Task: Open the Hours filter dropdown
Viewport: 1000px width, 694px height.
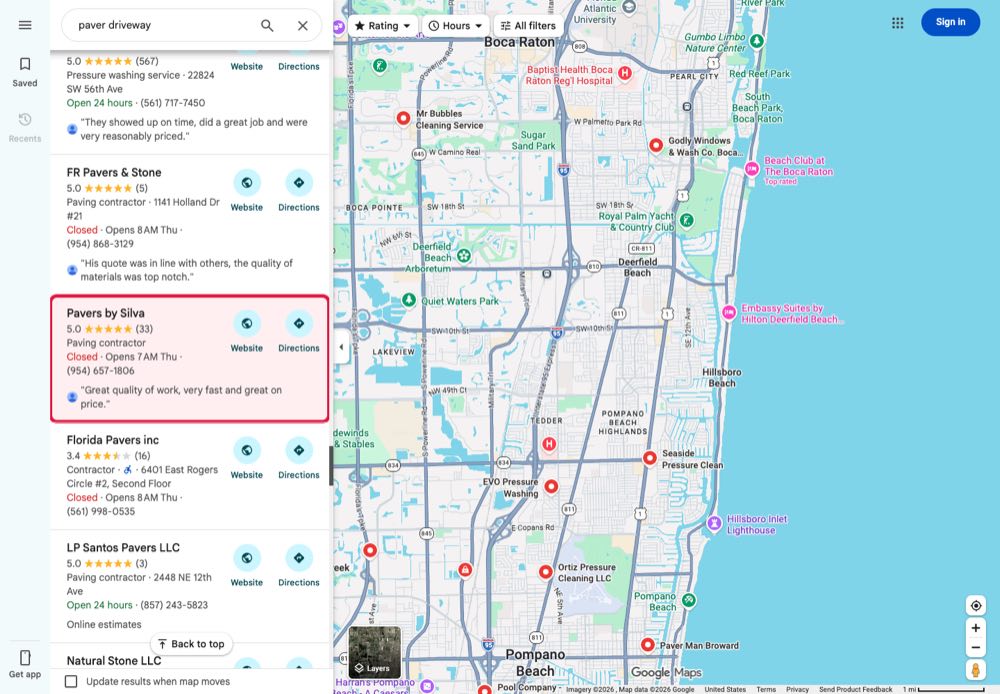Action: 455,26
